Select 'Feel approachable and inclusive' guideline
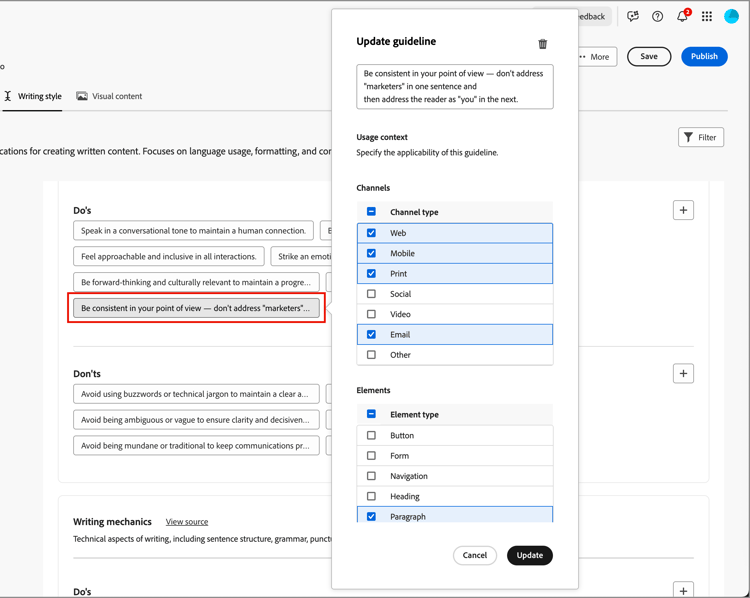 [x=168, y=256]
